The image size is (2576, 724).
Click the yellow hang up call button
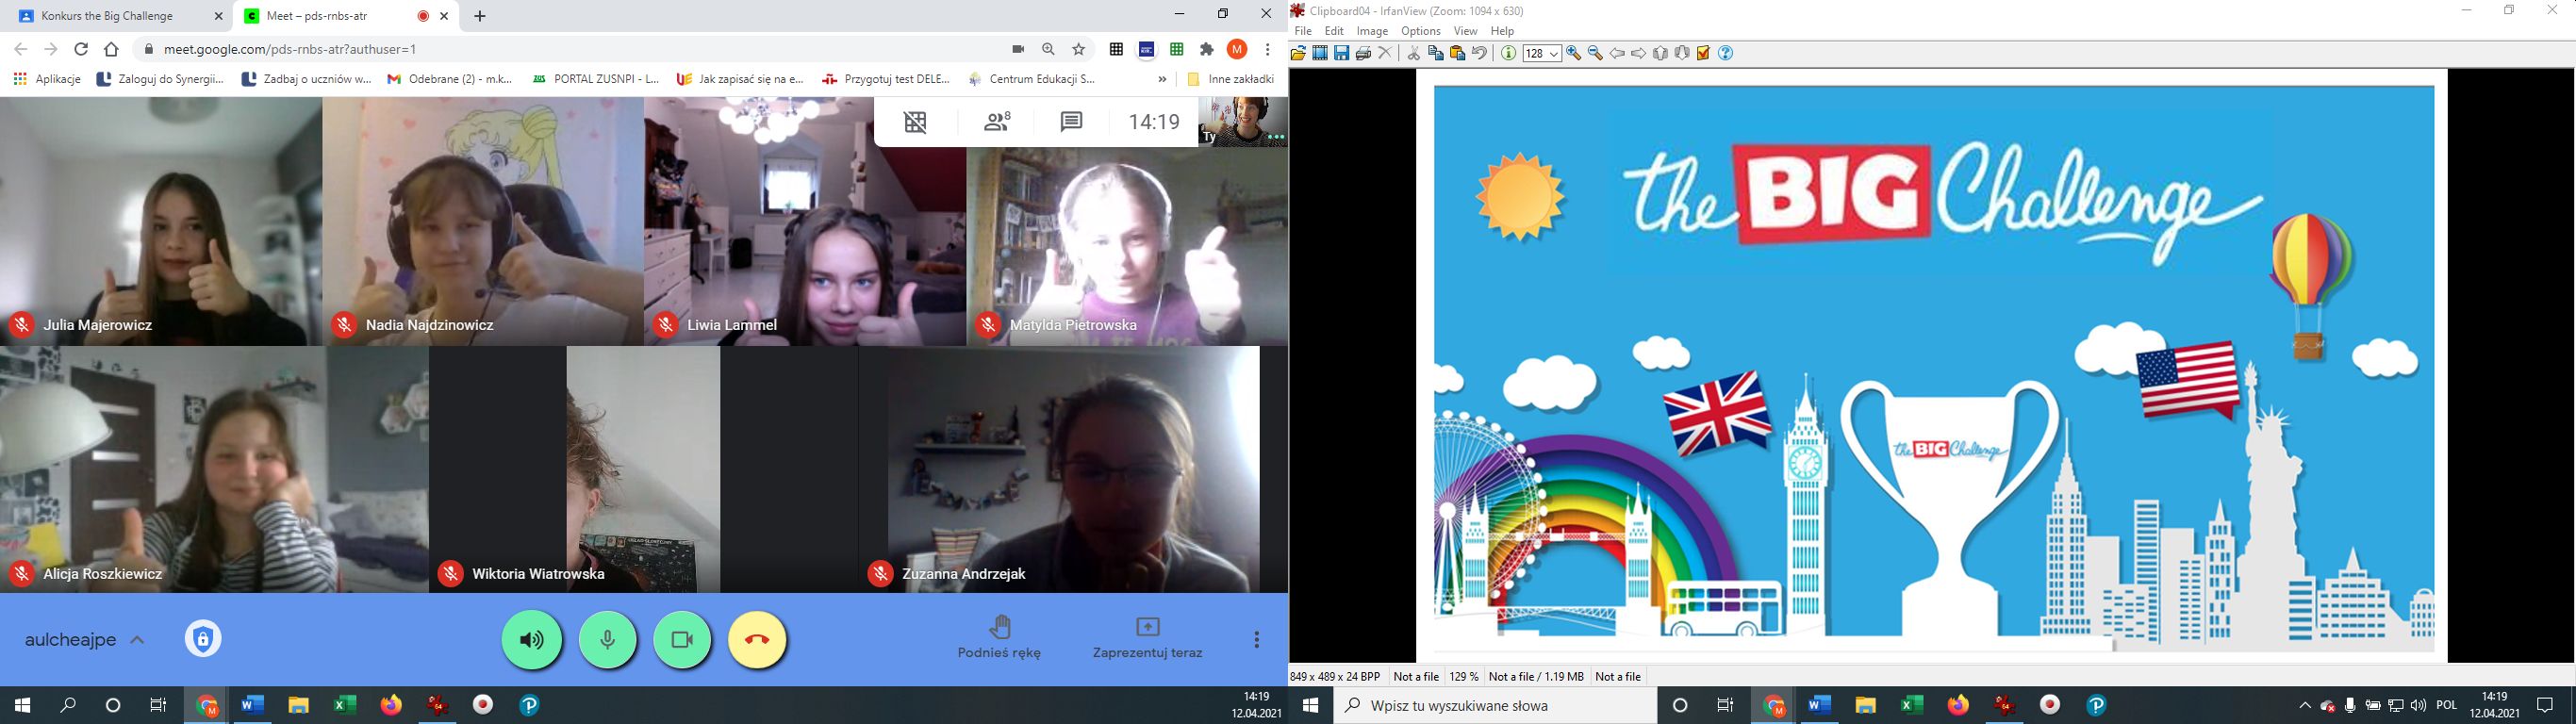(x=758, y=639)
